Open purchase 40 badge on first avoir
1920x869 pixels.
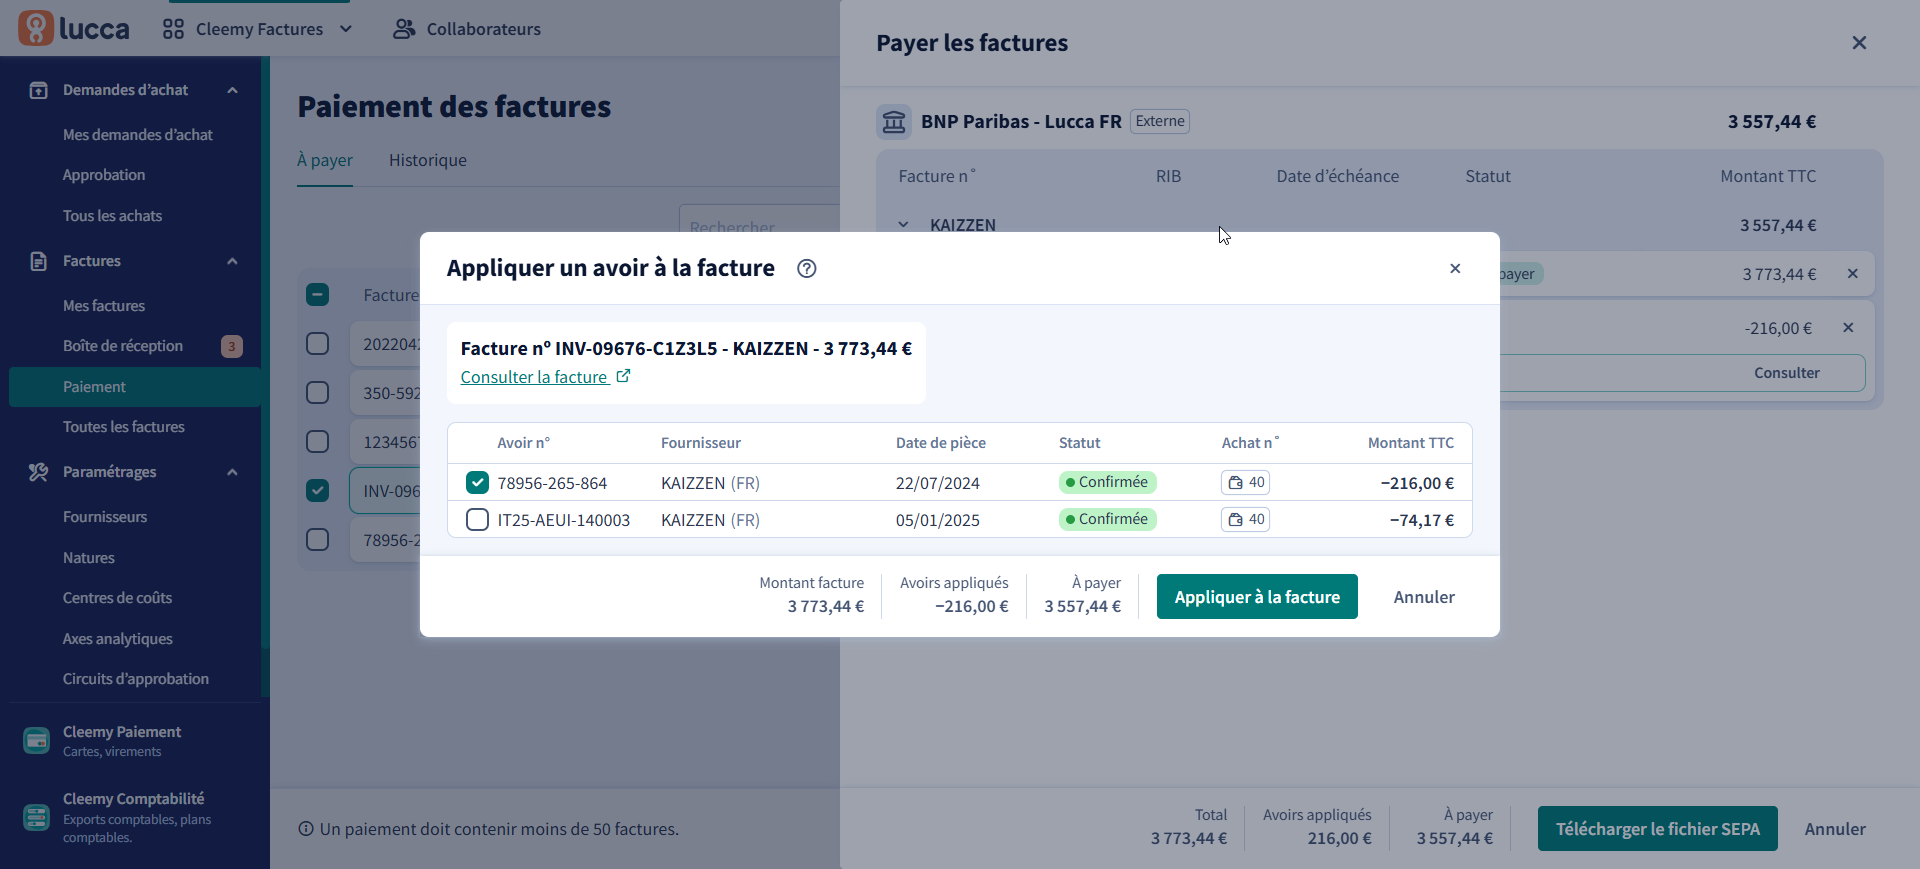click(x=1245, y=482)
